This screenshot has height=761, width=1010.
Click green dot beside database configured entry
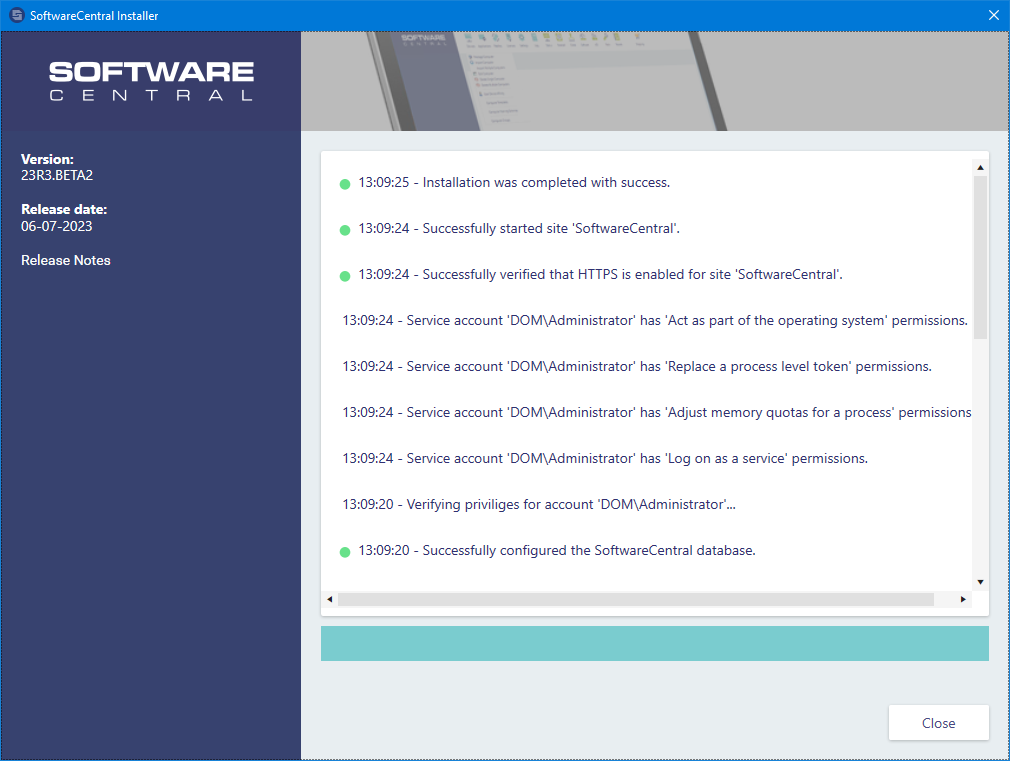pyautogui.click(x=345, y=552)
